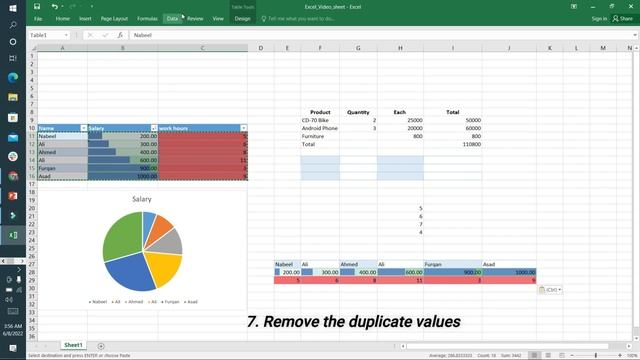Open the File menu
The width and height of the screenshot is (640, 360).
[x=38, y=19]
